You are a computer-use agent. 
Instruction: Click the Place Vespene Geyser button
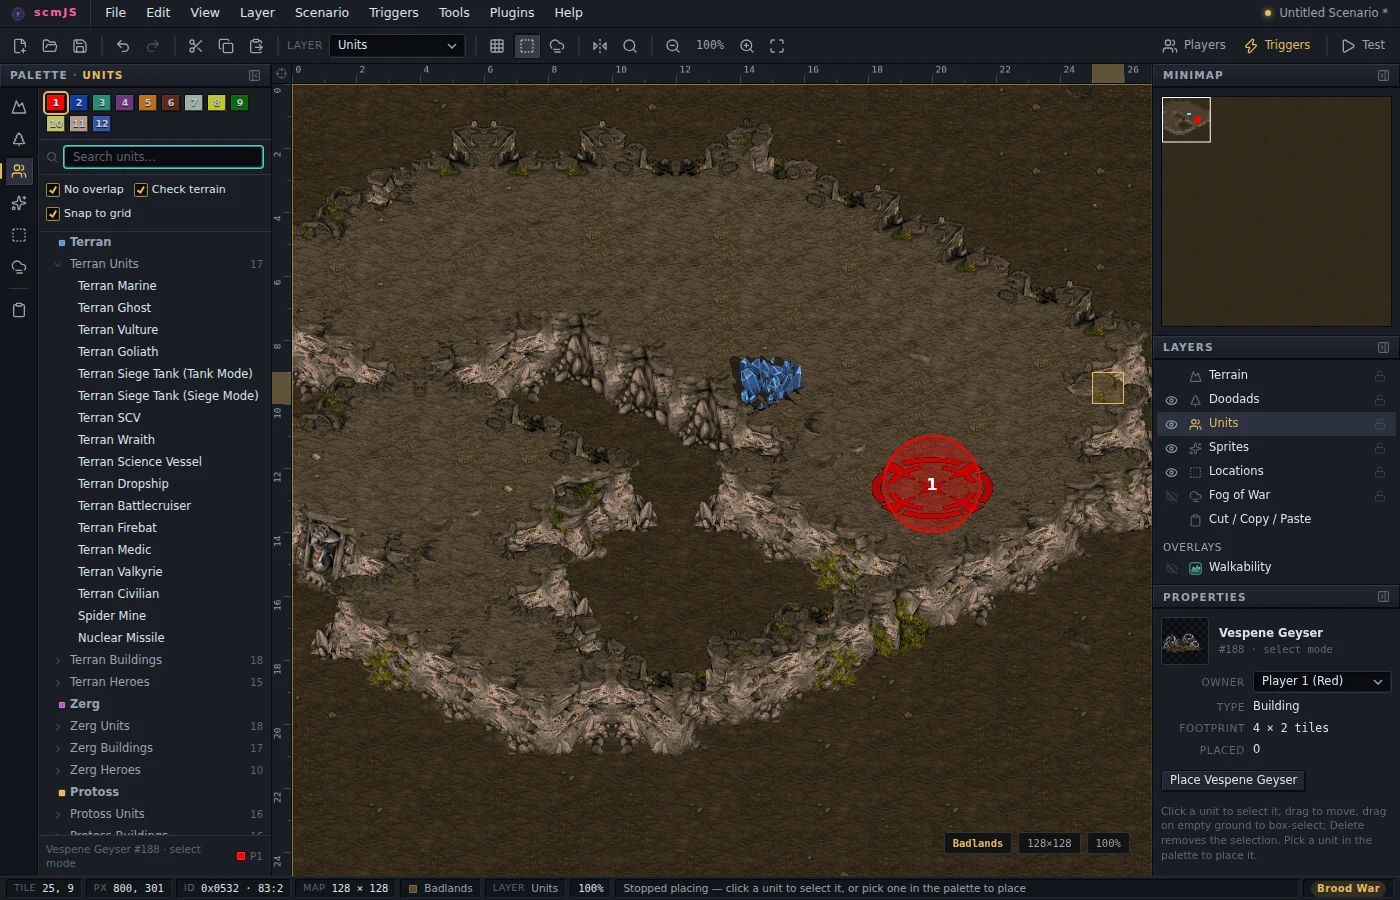[1233, 780]
